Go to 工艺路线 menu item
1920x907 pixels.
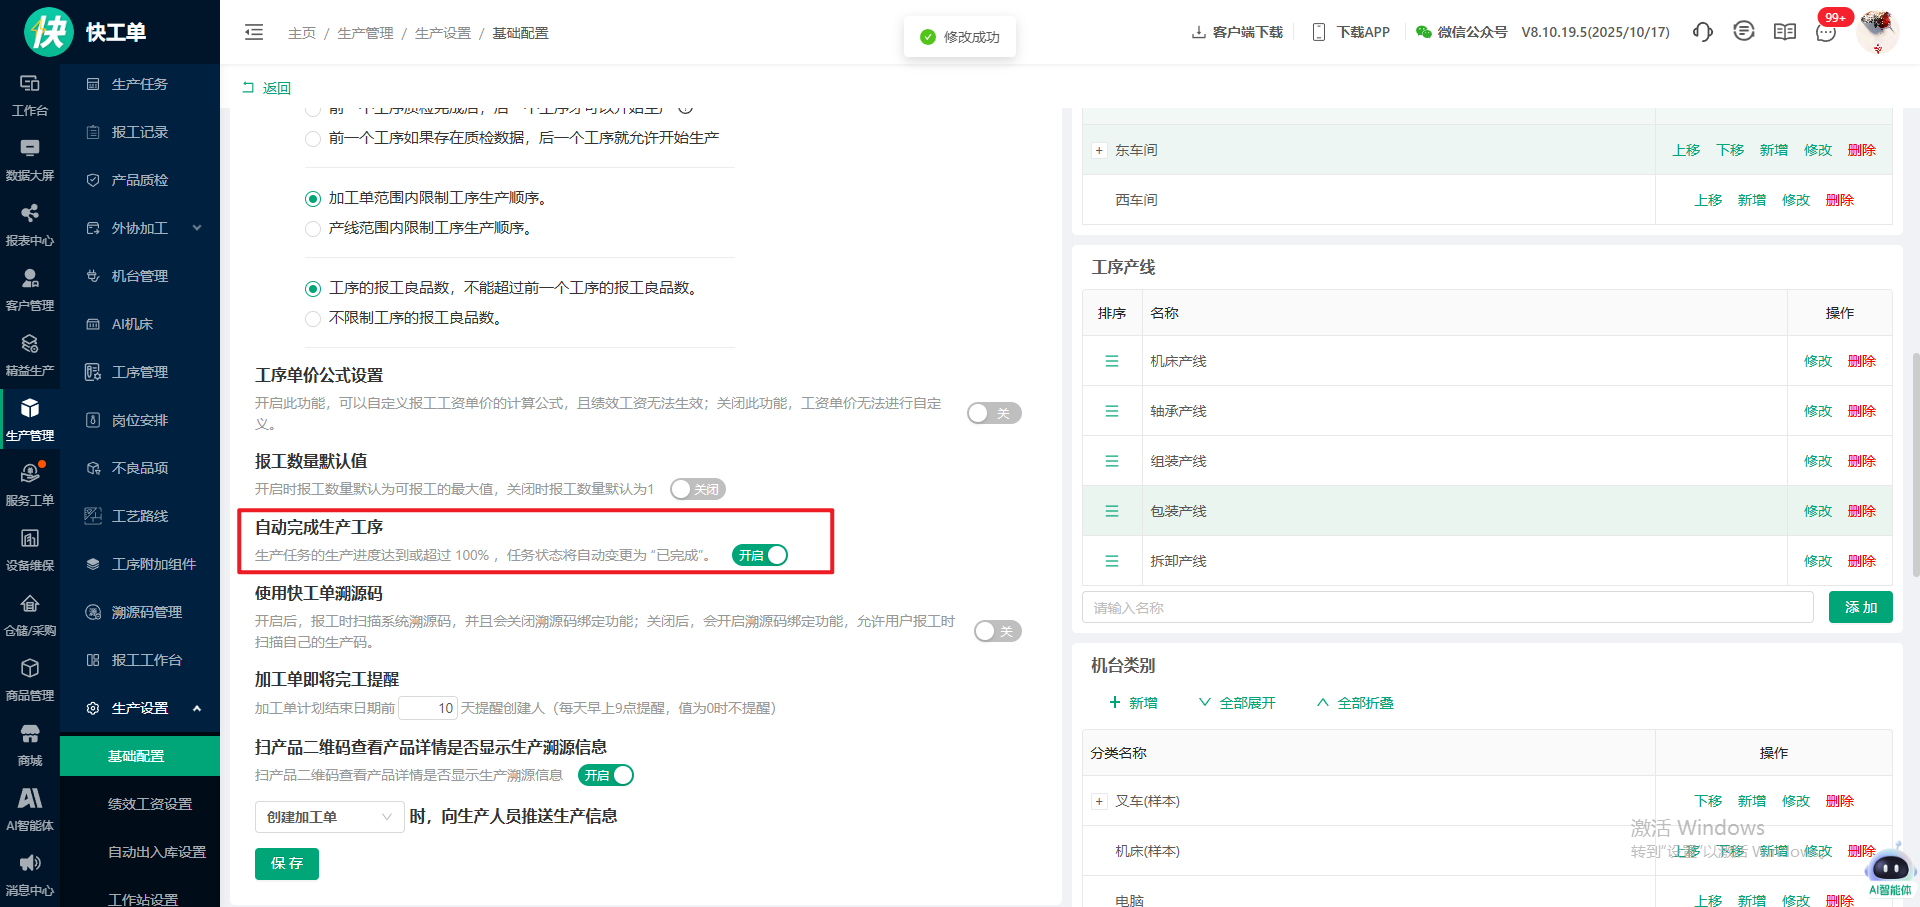(139, 516)
